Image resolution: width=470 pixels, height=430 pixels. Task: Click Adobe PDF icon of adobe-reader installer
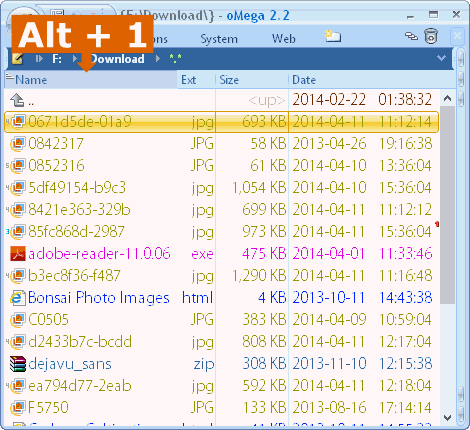pos(18,254)
